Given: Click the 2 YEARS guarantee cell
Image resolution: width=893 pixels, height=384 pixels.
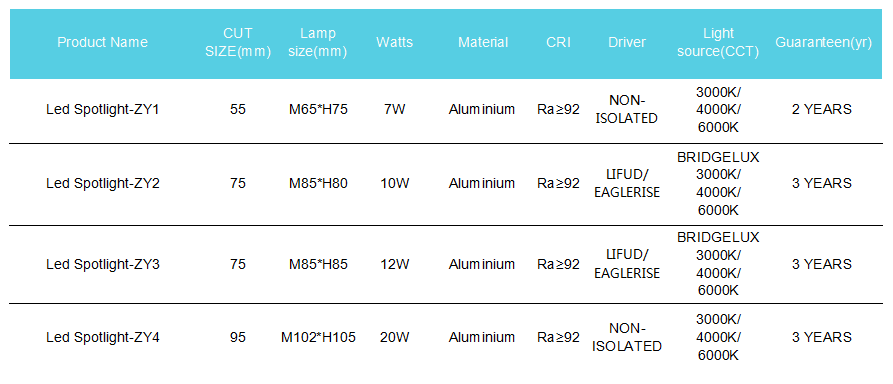Looking at the screenshot, I should [822, 109].
